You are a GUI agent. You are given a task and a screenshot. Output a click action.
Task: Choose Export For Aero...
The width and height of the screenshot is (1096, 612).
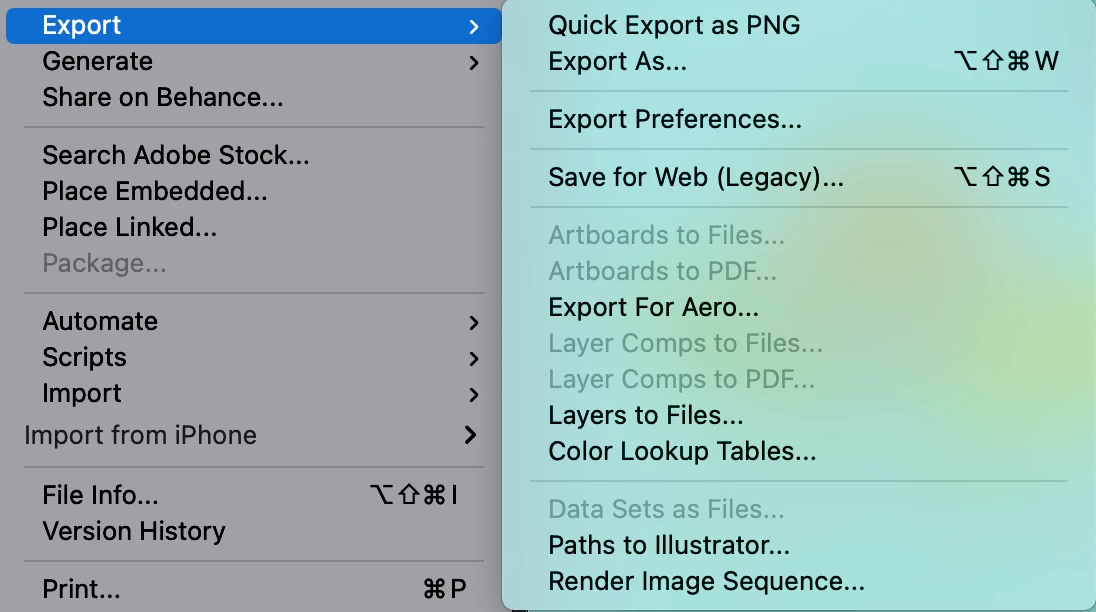(x=799, y=307)
